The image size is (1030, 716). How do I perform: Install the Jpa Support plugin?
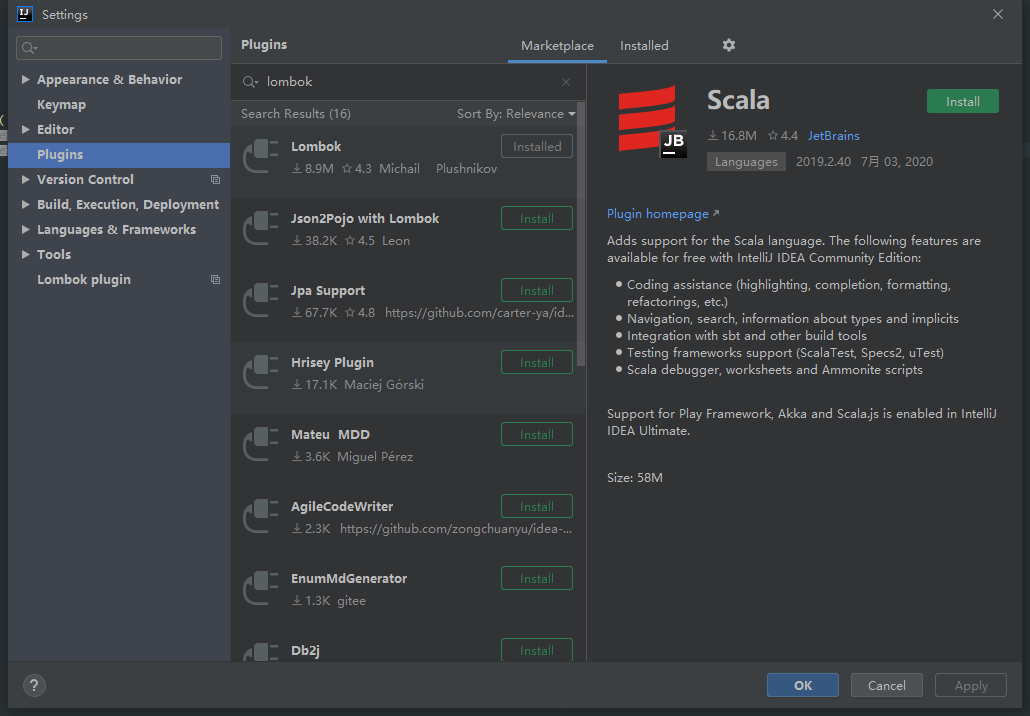click(537, 290)
